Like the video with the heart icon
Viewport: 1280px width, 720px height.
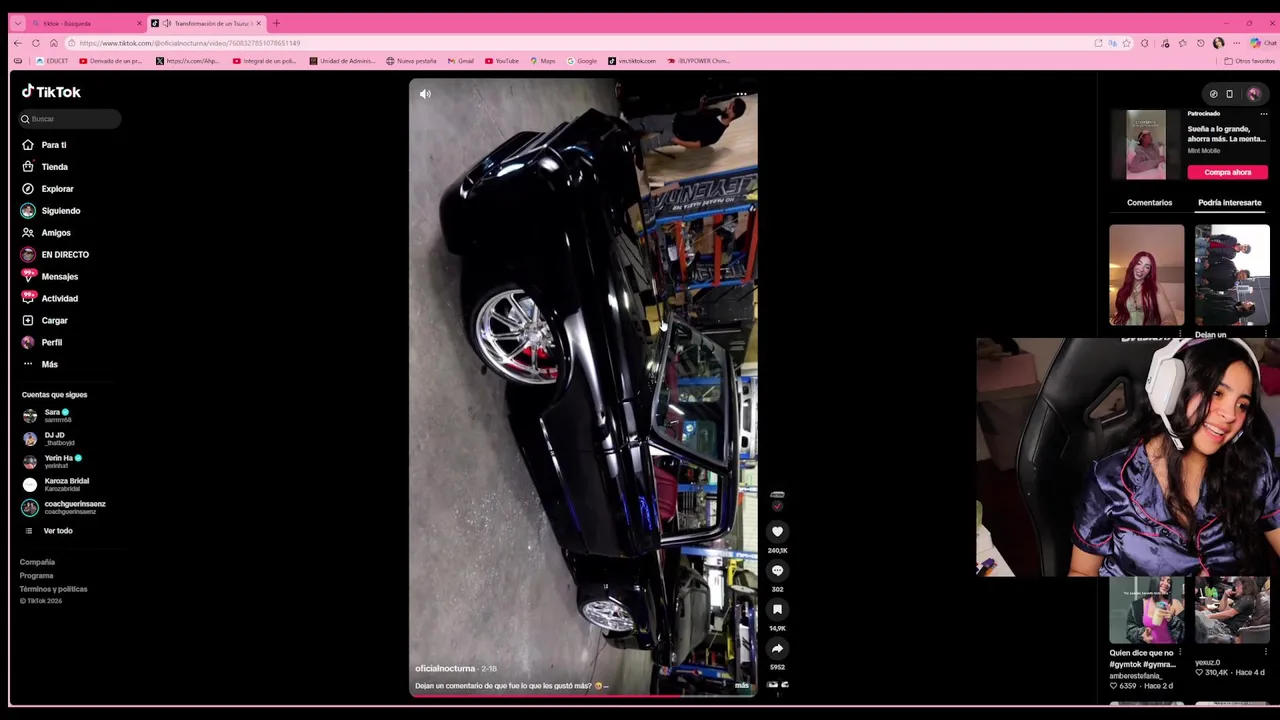pyautogui.click(x=777, y=532)
